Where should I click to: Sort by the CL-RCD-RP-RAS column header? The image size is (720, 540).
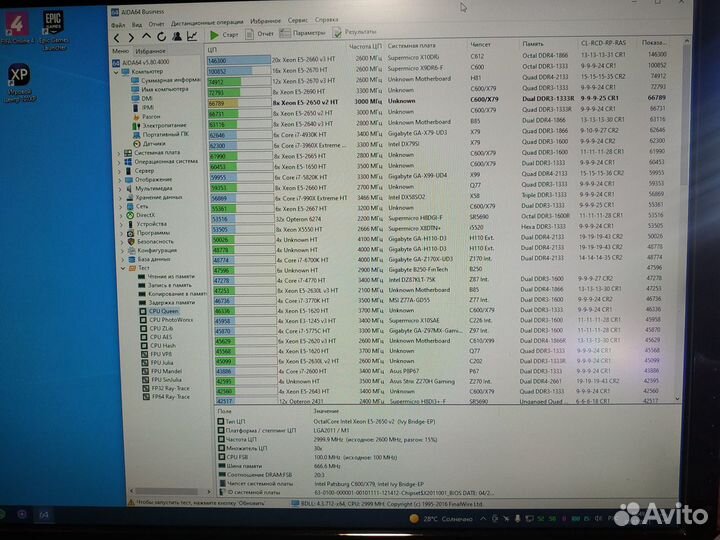603,43
